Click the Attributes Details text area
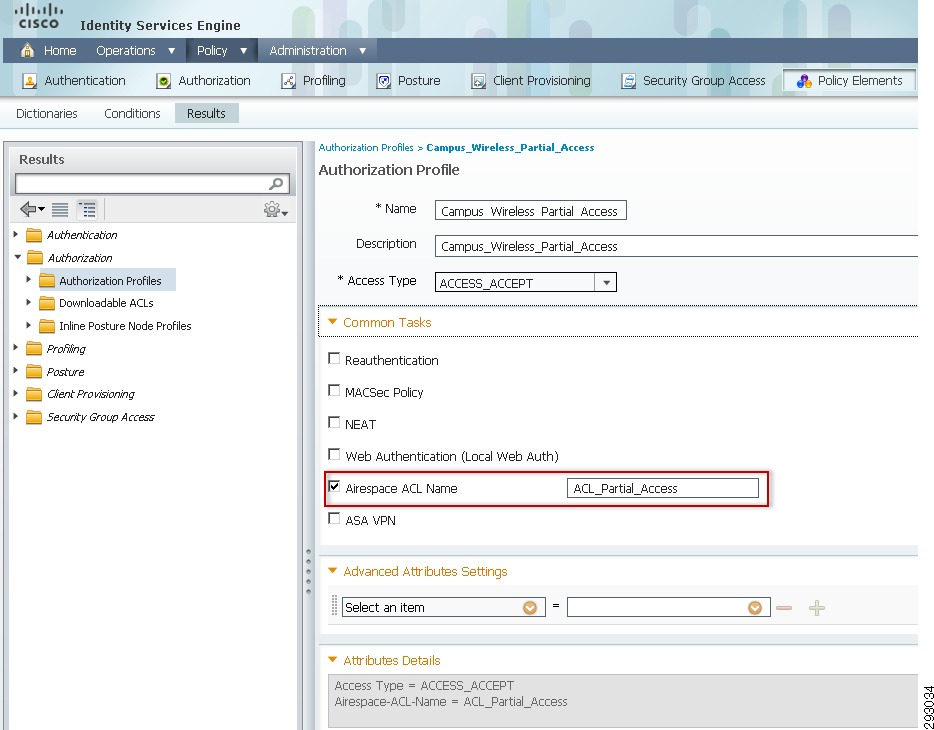 [x=622, y=700]
